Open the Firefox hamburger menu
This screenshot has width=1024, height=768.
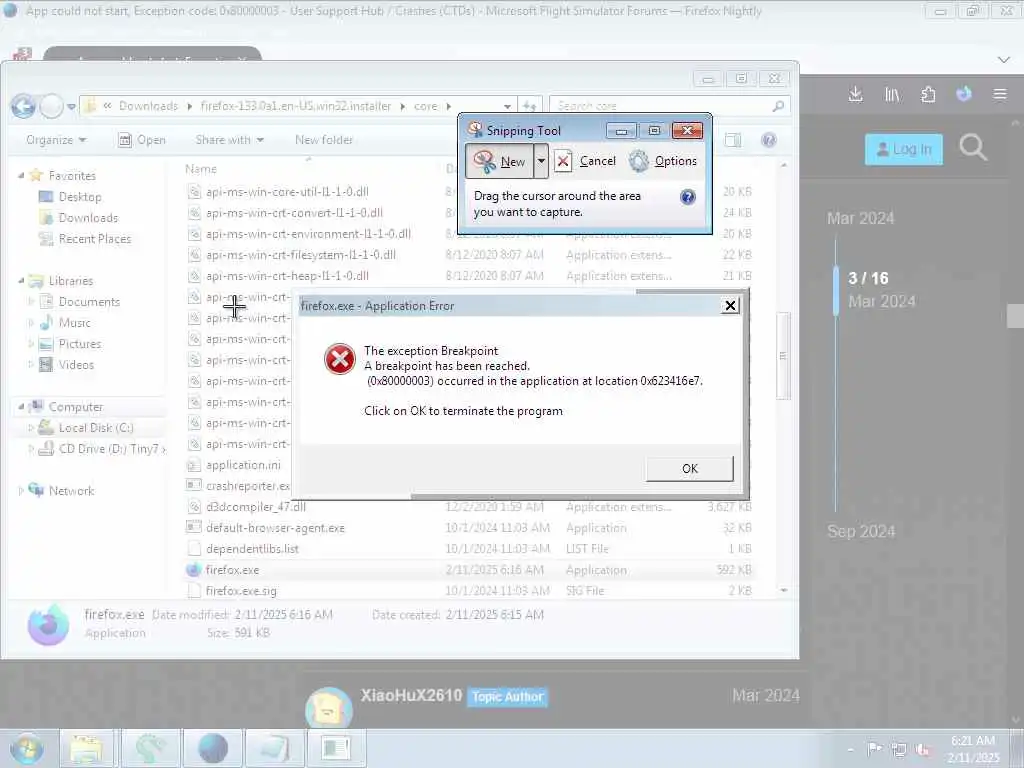(x=1000, y=95)
